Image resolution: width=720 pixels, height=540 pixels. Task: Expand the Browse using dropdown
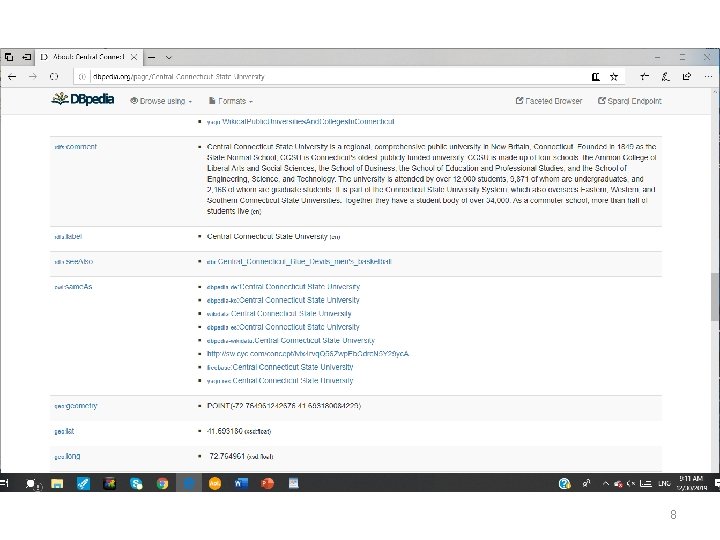tap(161, 101)
